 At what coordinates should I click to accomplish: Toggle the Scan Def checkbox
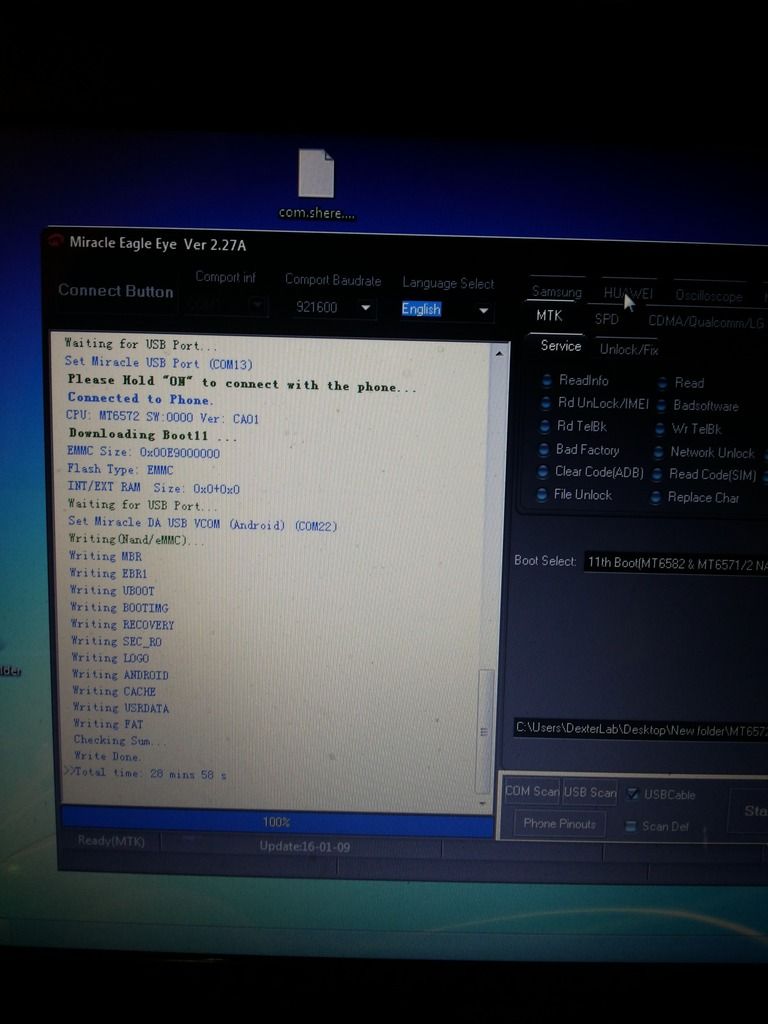tap(630, 826)
